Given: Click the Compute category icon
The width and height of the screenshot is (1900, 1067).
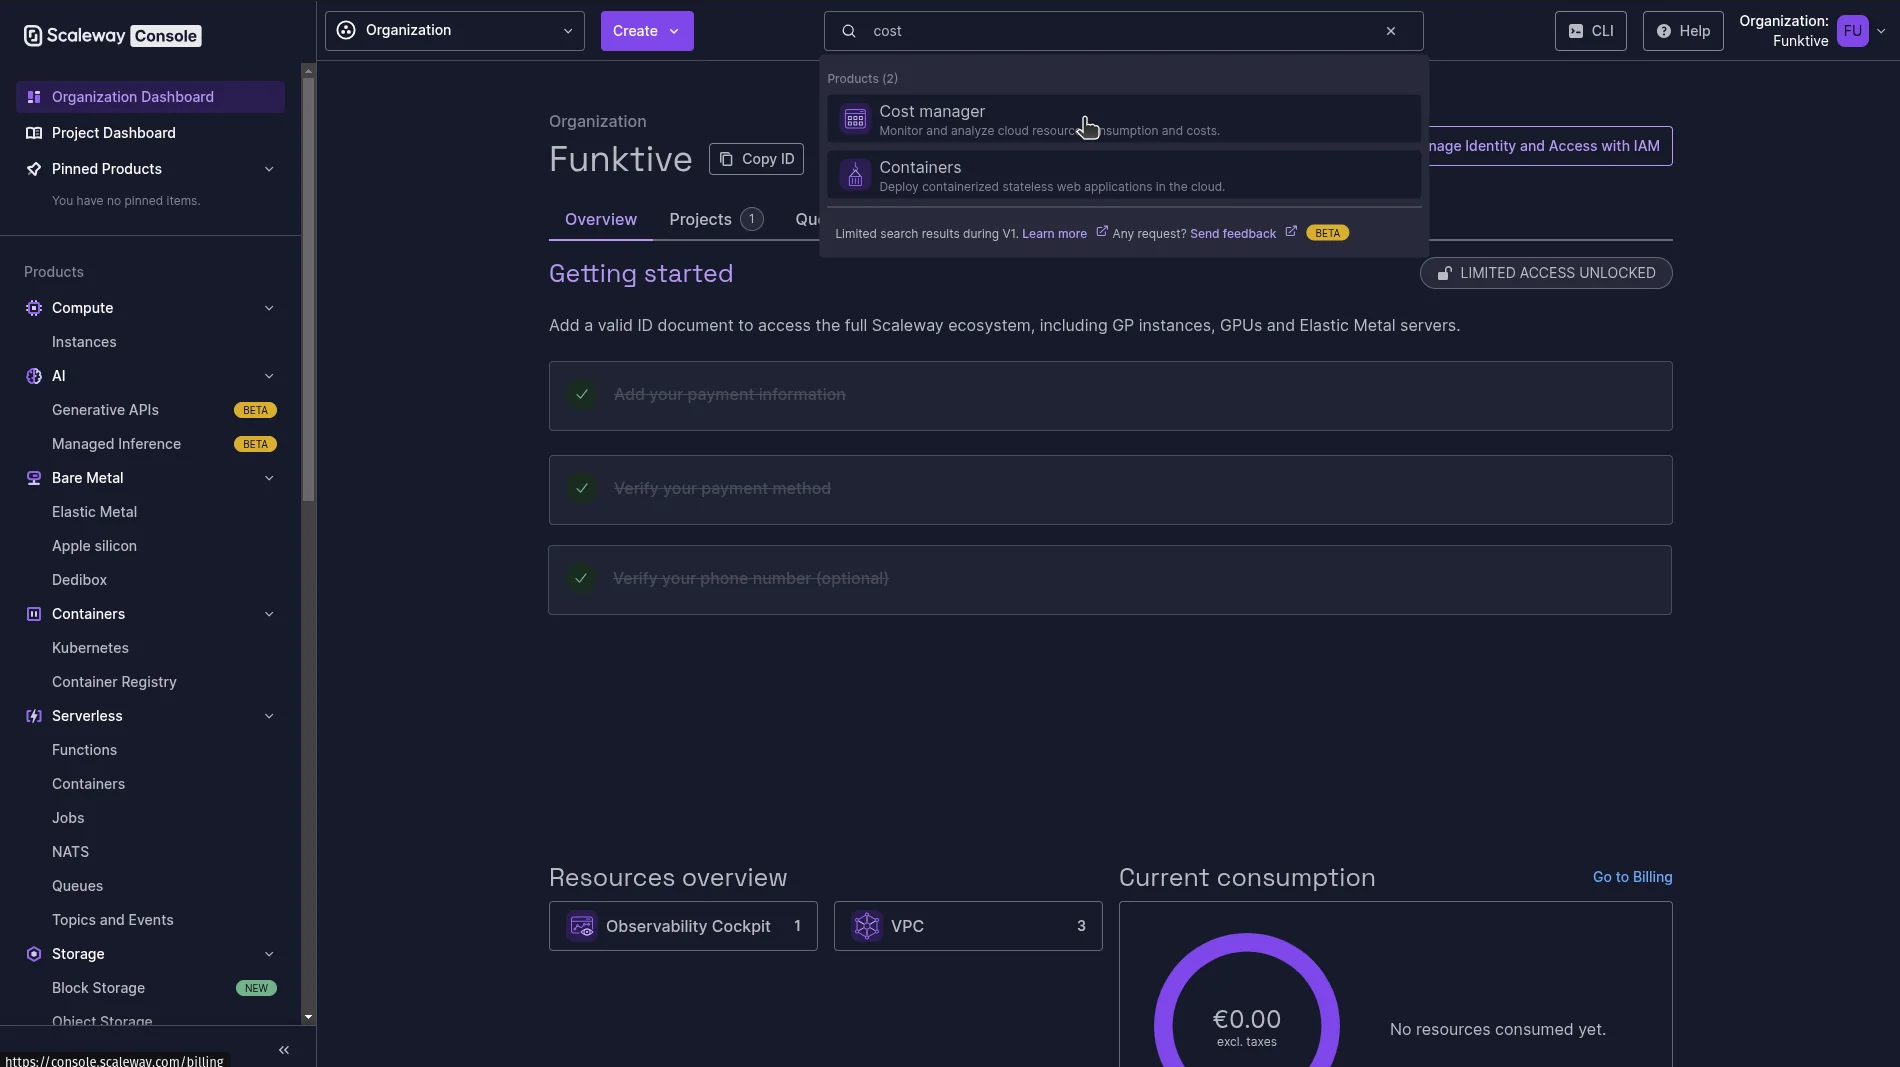Looking at the screenshot, I should tap(34, 308).
